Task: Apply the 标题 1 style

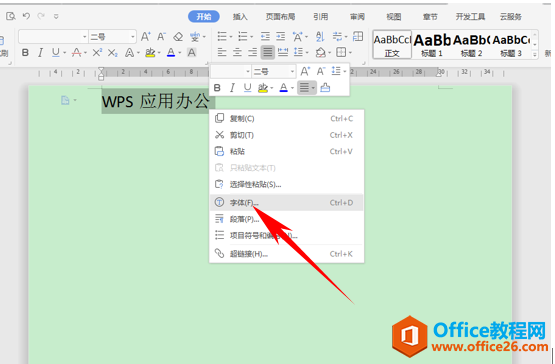Action: point(431,45)
